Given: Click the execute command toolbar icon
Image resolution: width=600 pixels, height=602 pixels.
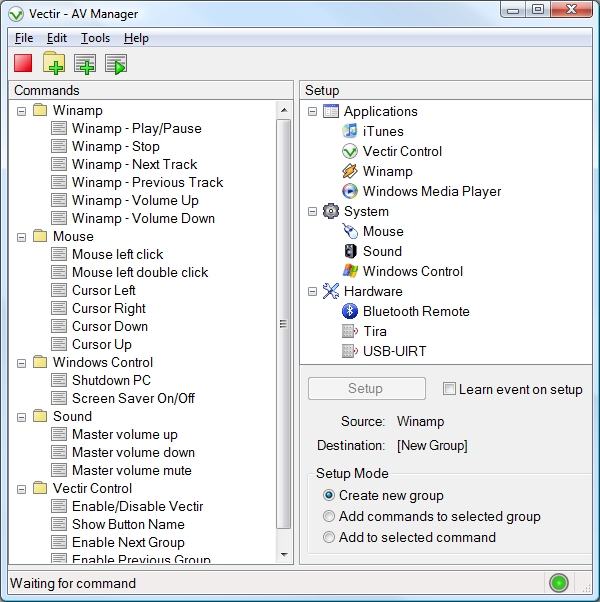Looking at the screenshot, I should point(116,64).
